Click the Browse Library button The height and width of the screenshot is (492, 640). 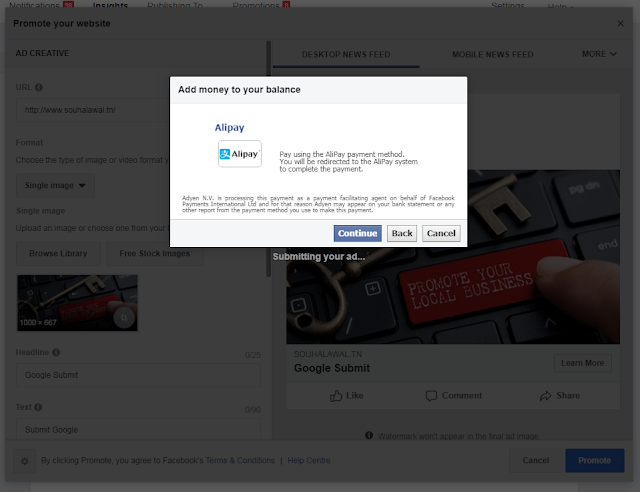pos(58,254)
